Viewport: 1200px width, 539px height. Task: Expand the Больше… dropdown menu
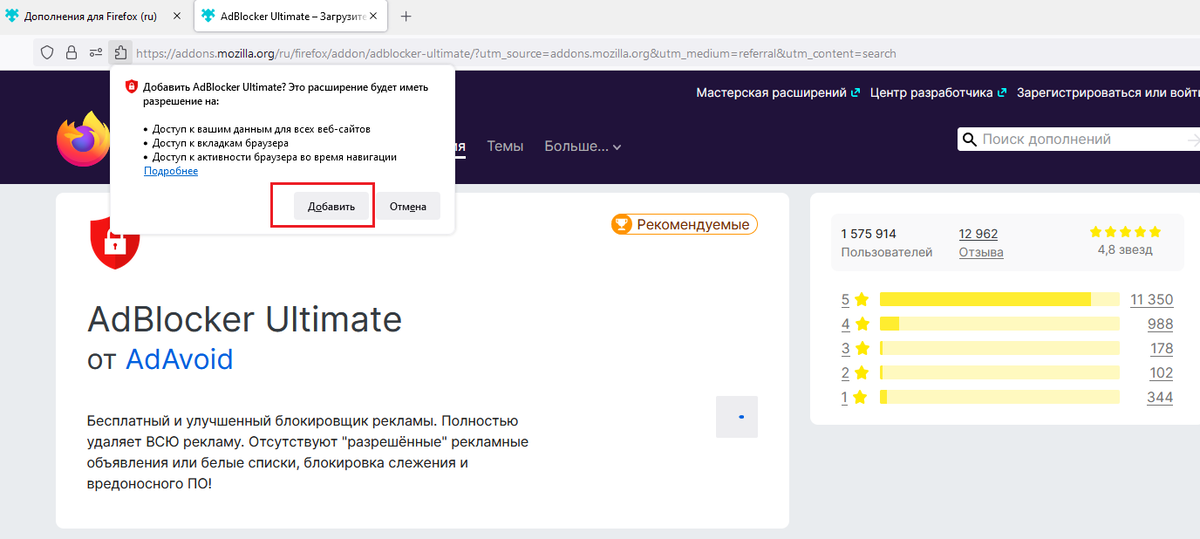coord(583,146)
